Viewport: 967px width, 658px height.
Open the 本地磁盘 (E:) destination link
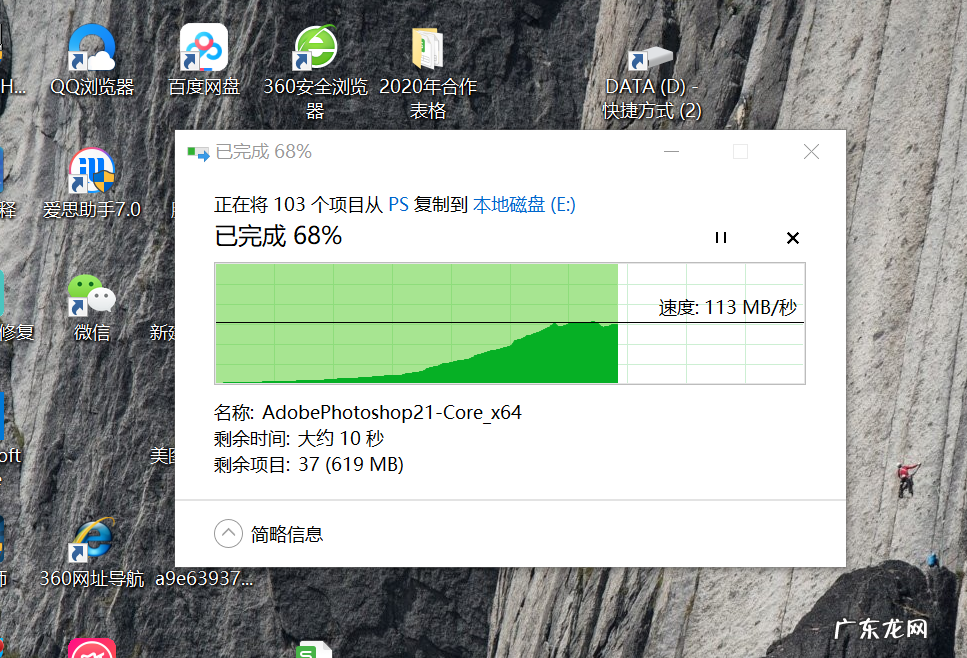pos(527,203)
